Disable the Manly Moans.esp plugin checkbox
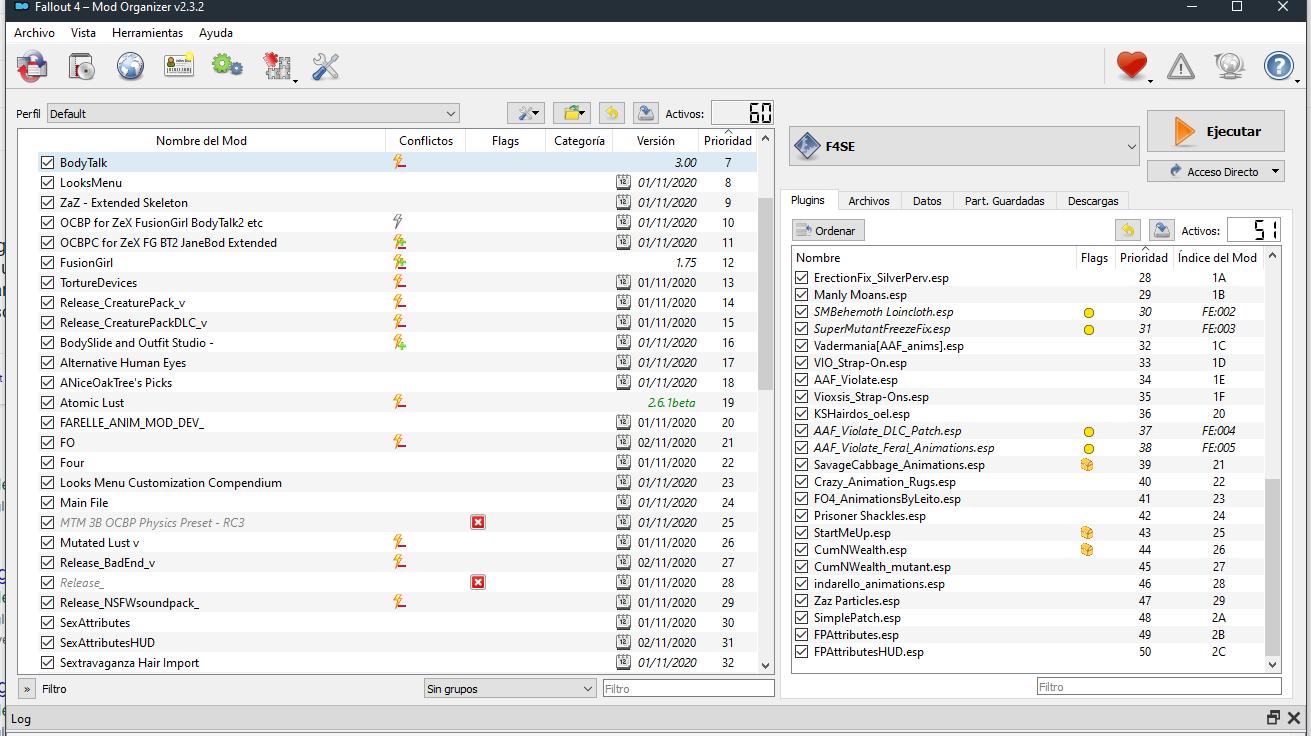The width and height of the screenshot is (1311, 736). [x=801, y=295]
